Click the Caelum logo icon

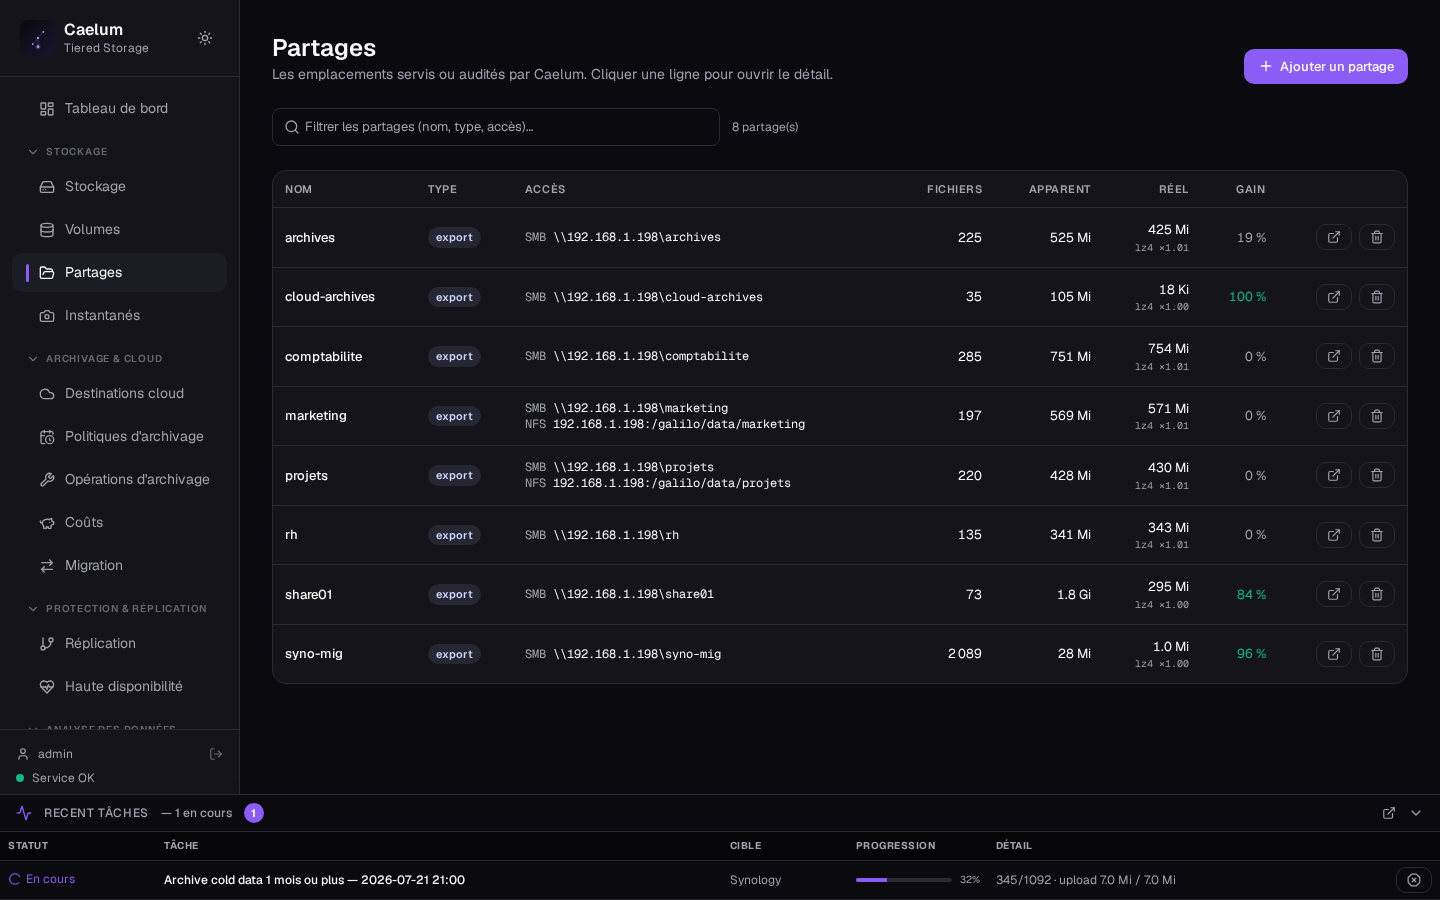[x=38, y=38]
